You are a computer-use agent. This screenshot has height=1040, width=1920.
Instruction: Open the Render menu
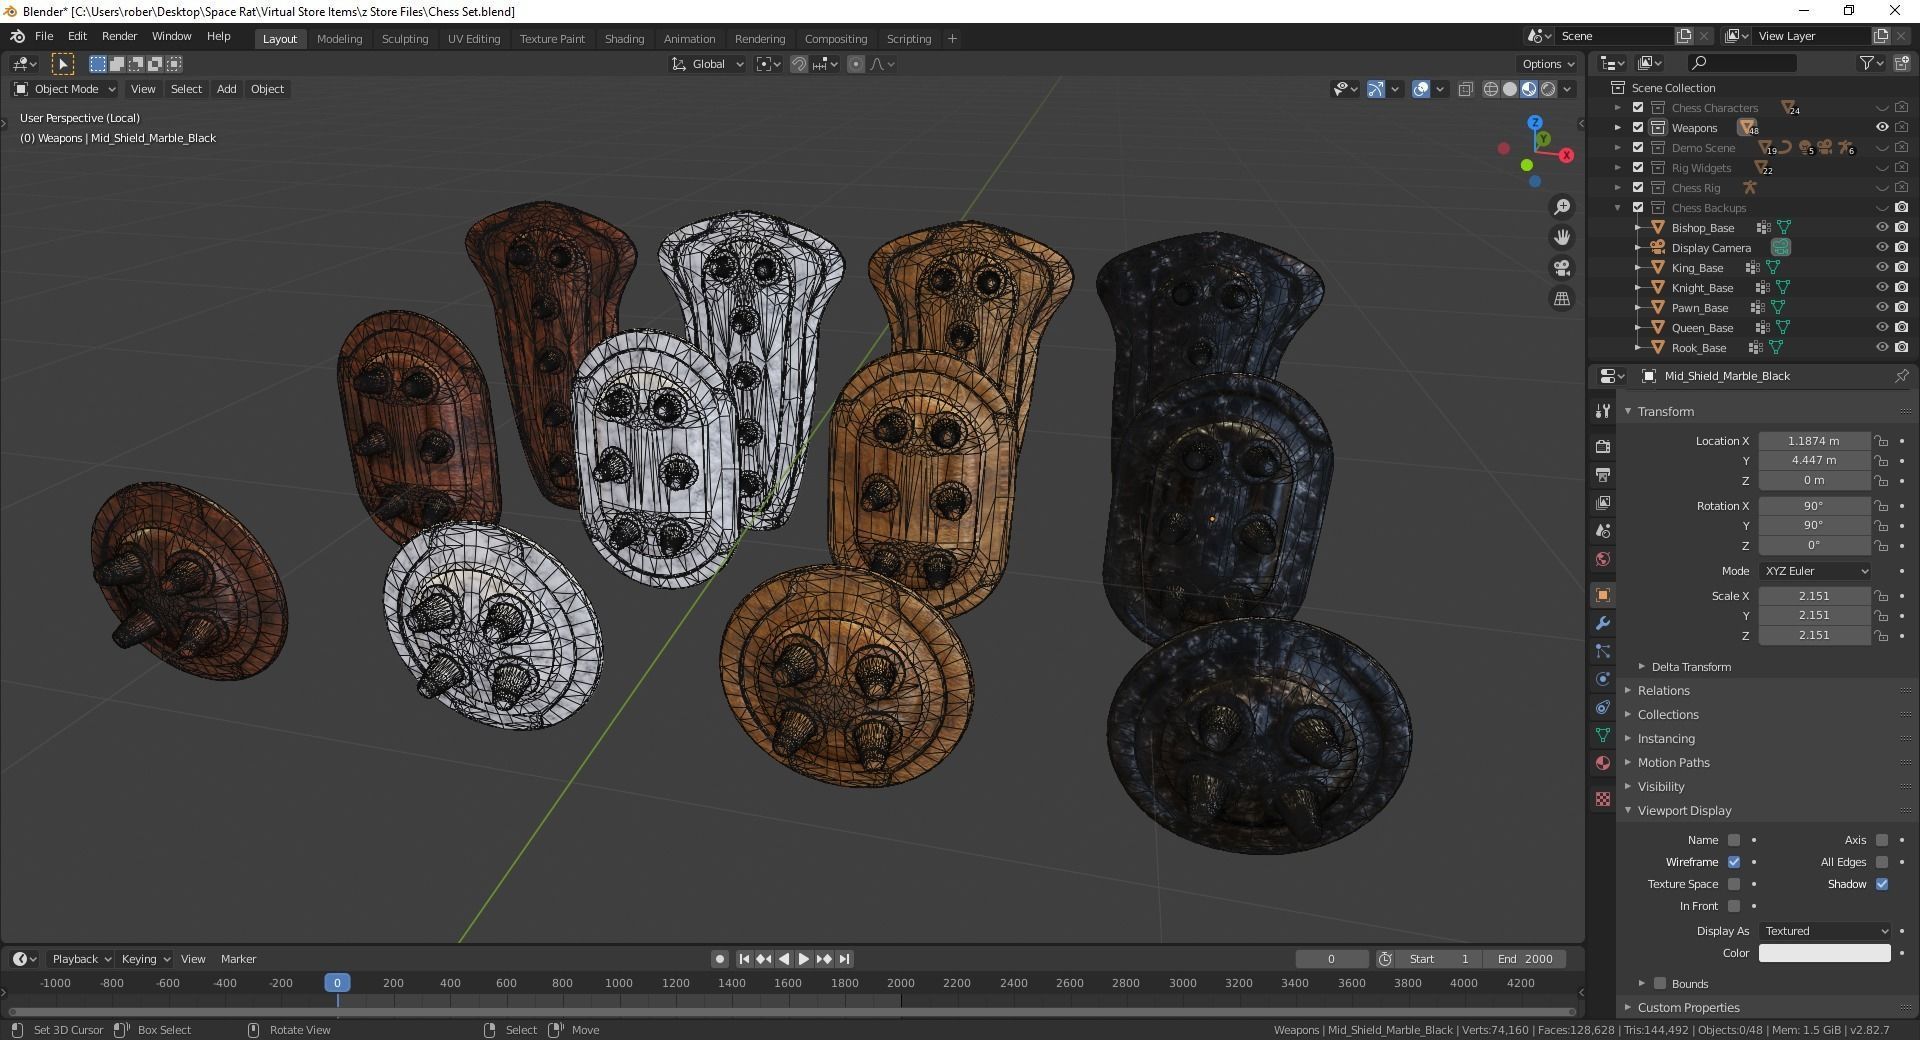pyautogui.click(x=119, y=36)
